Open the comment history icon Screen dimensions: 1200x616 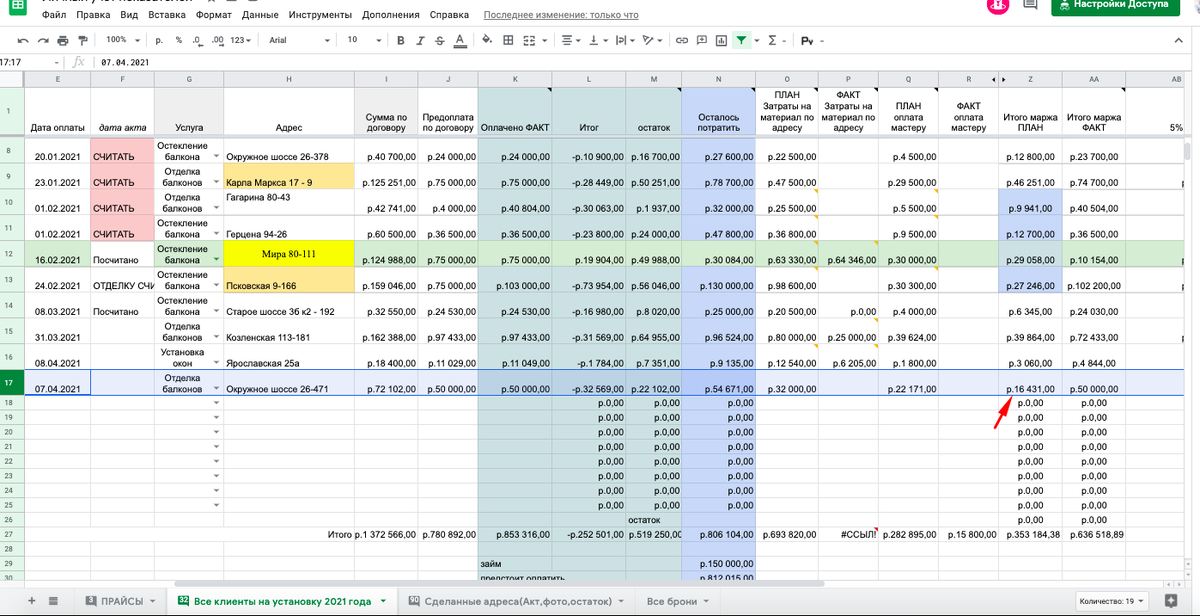pyautogui.click(x=1030, y=5)
